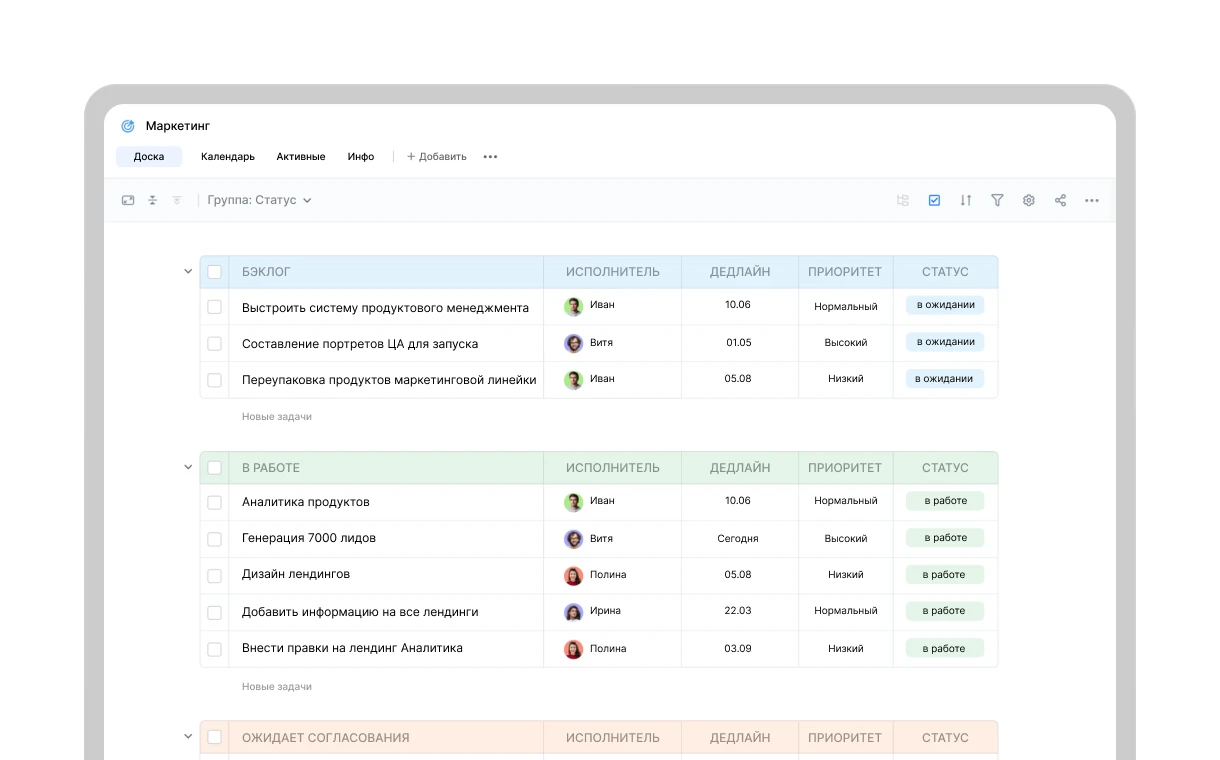Open the Активные tab
The width and height of the screenshot is (1220, 760).
301,157
